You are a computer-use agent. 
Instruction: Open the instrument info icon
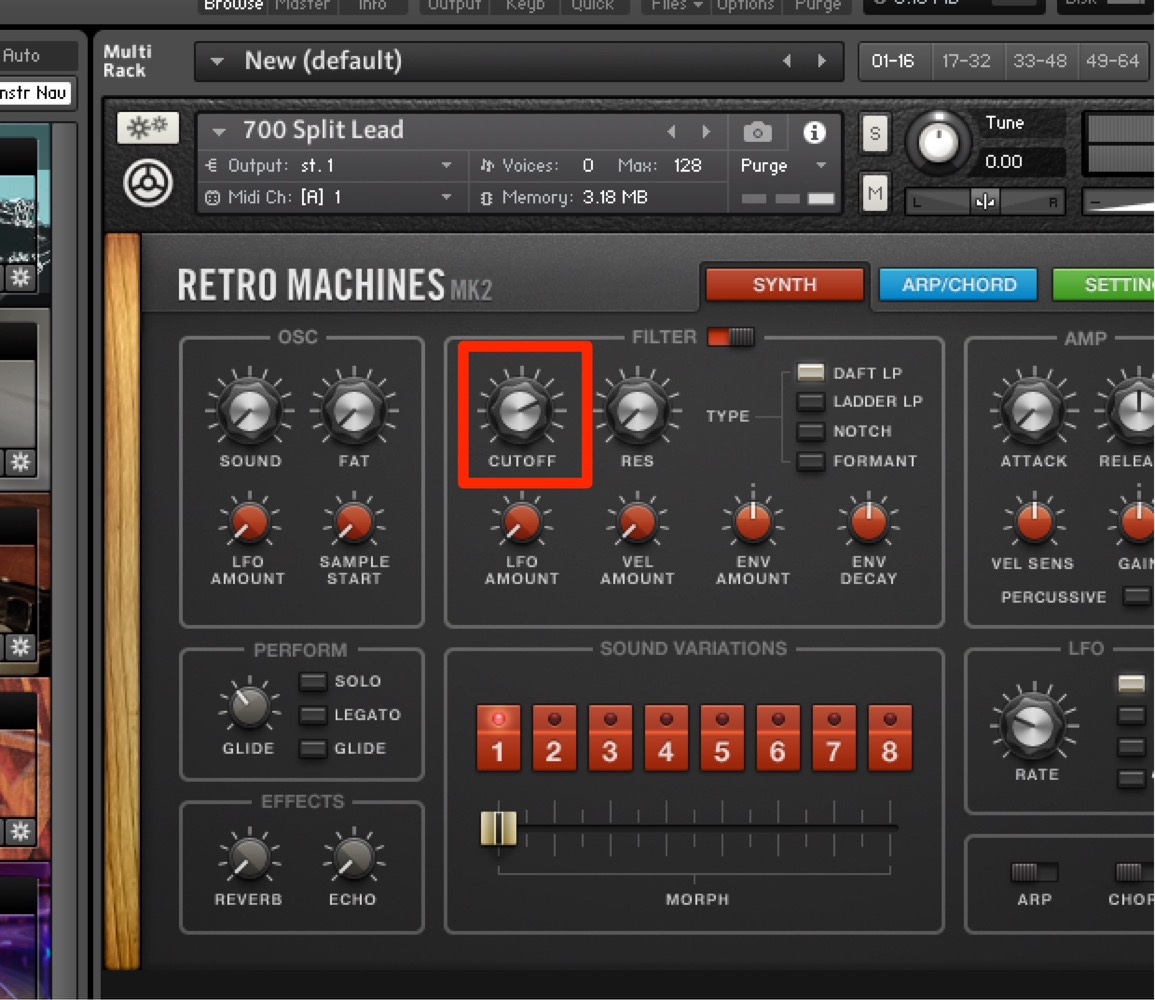point(814,133)
